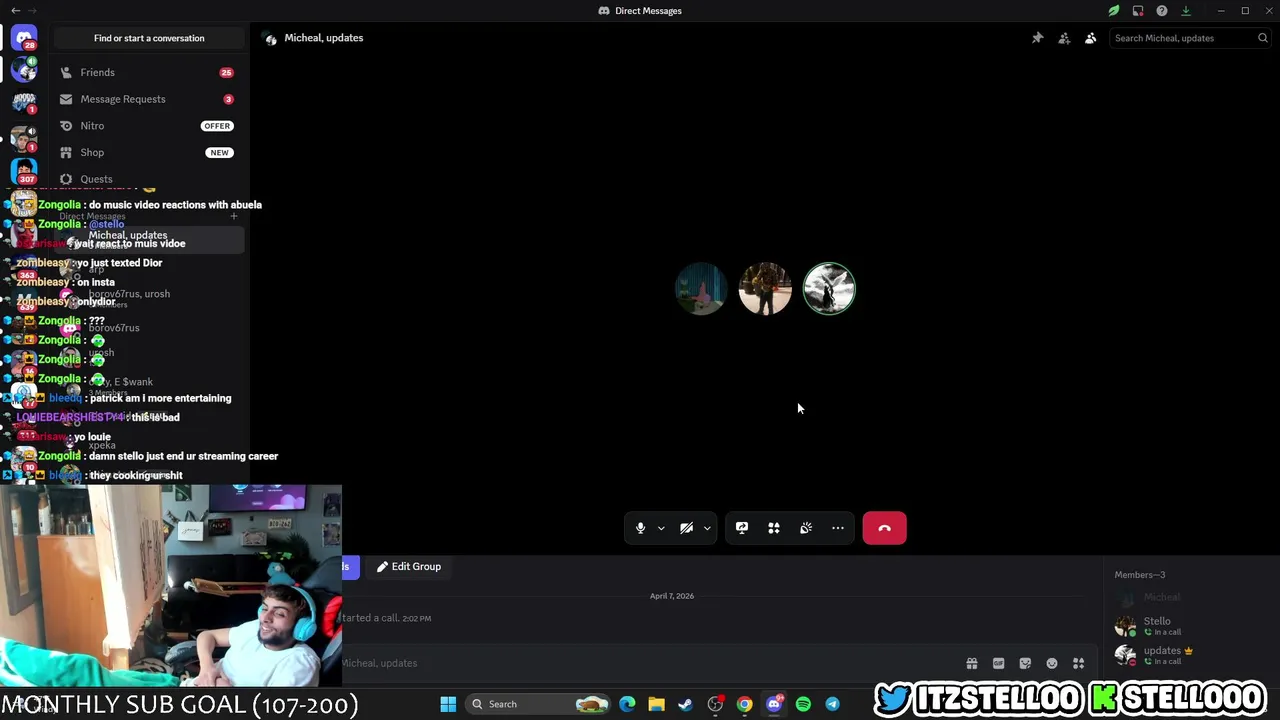1280x720 pixels.
Task: Start an activity in the call
Action: (774, 528)
